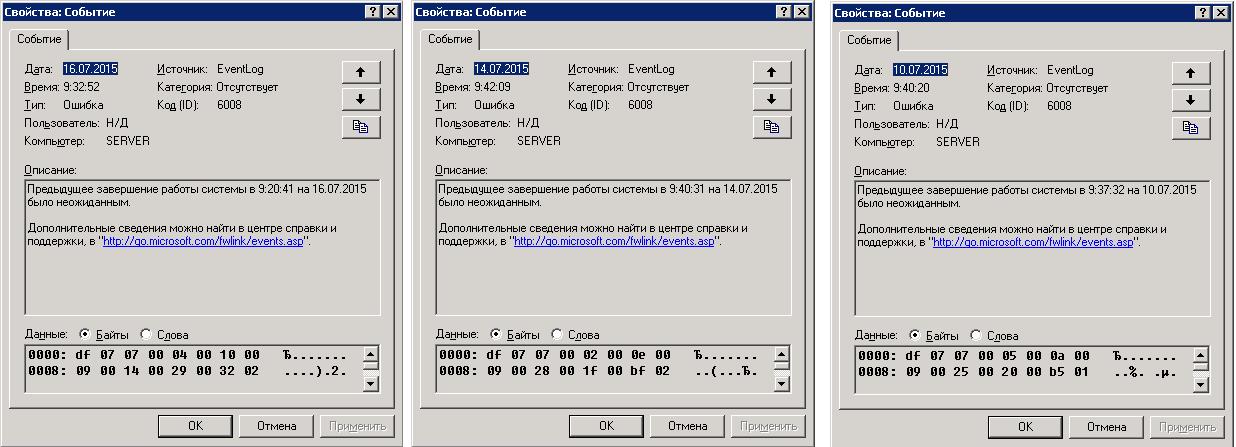This screenshot has height=447, width=1236.
Task: Copy event details in 14.07.2015 window
Action: point(771,126)
